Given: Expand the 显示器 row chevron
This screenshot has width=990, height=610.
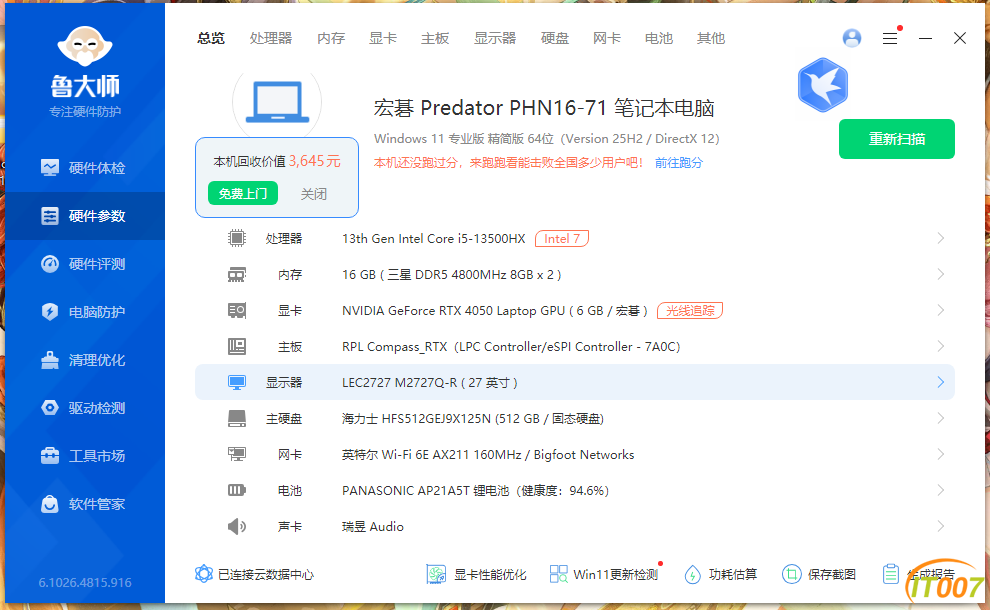Looking at the screenshot, I should [x=941, y=382].
